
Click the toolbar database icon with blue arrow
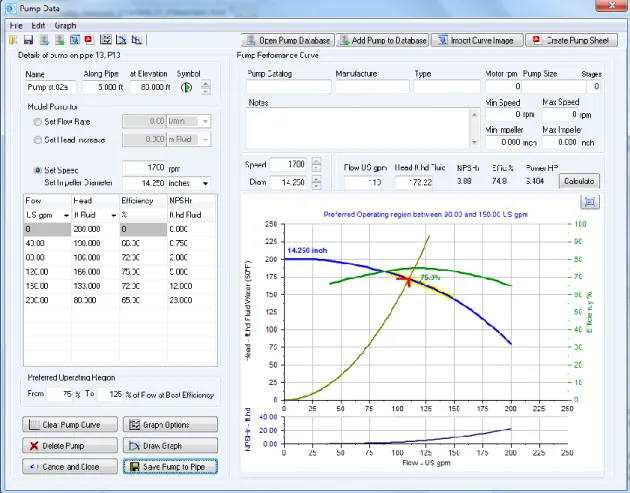[x=44, y=40]
